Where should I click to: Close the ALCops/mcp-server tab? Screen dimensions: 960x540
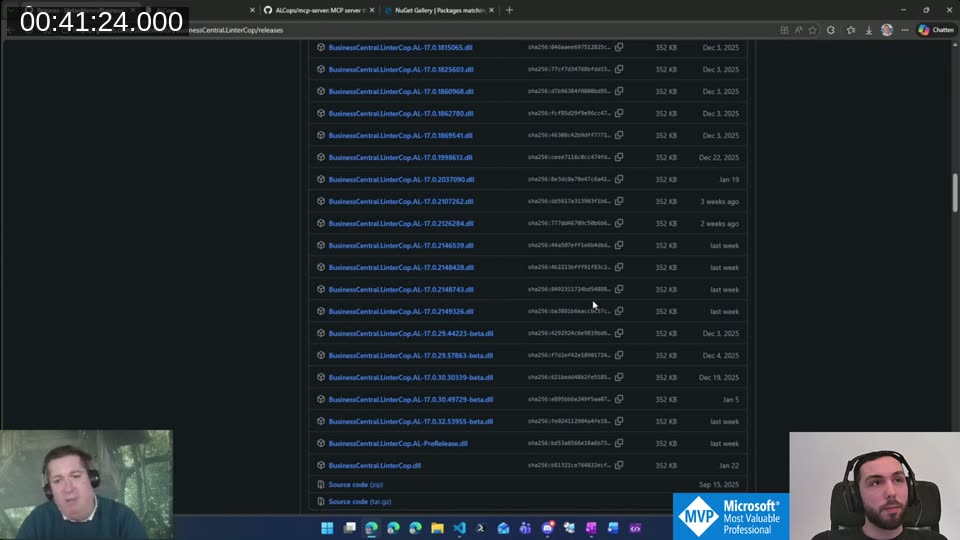[372, 10]
